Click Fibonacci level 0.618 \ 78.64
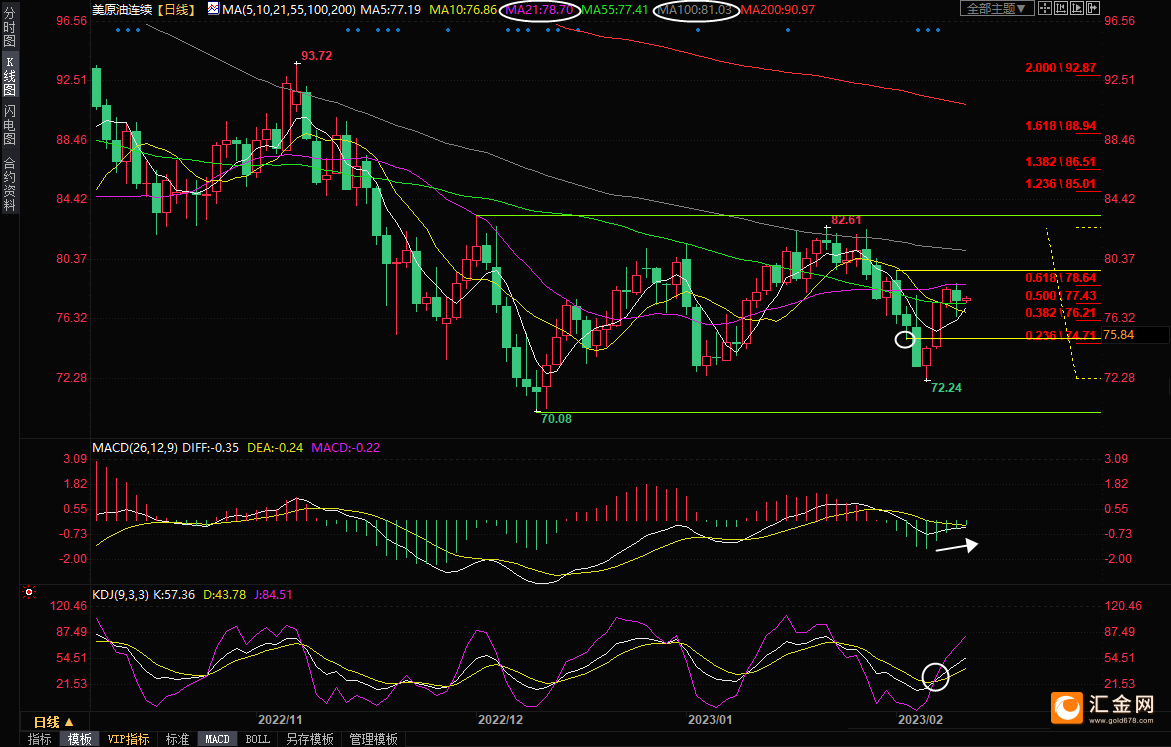This screenshot has height=747, width=1171. click(x=1060, y=278)
